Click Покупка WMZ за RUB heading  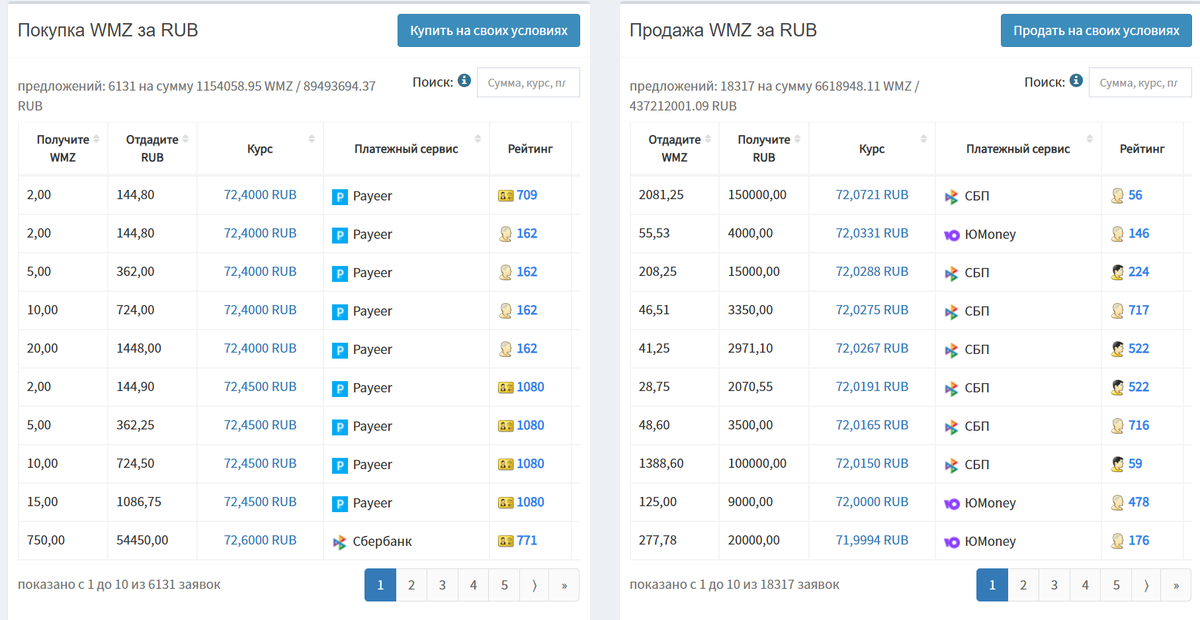point(108,30)
